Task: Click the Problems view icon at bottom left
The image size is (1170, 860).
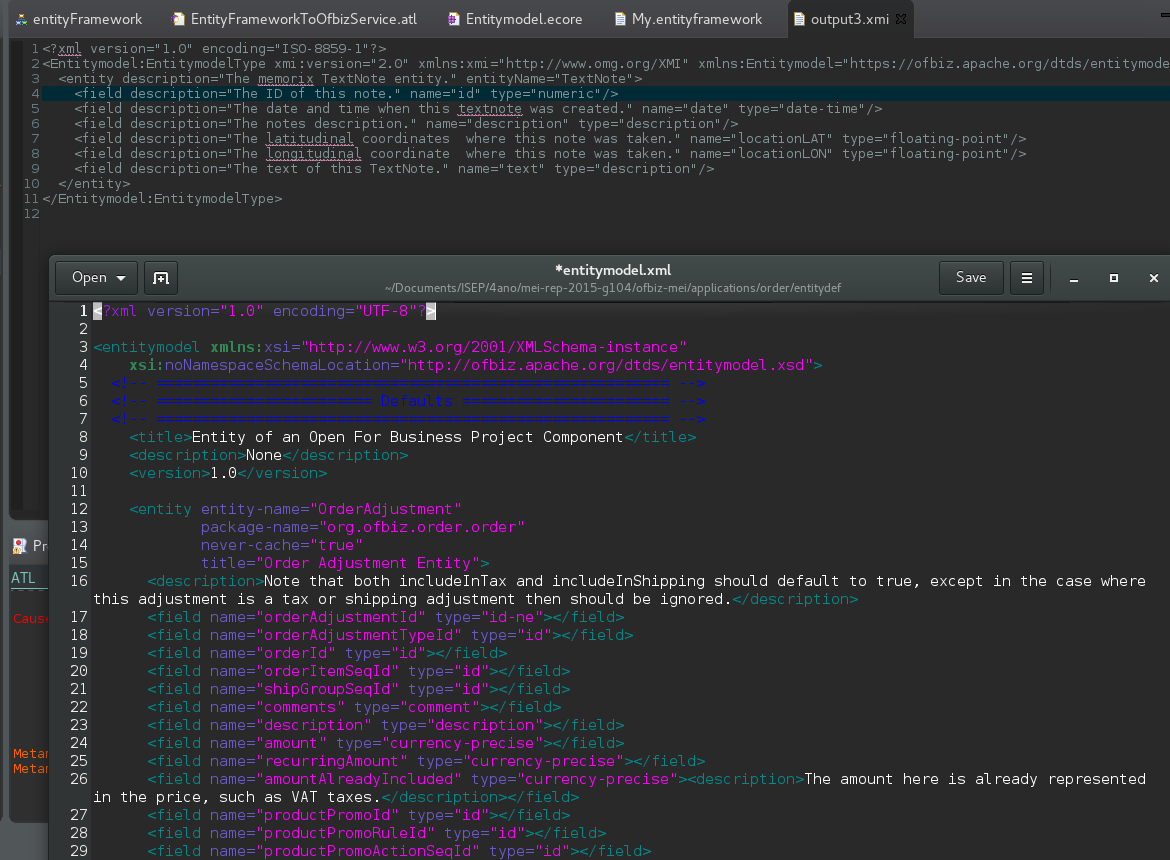Action: pos(20,546)
